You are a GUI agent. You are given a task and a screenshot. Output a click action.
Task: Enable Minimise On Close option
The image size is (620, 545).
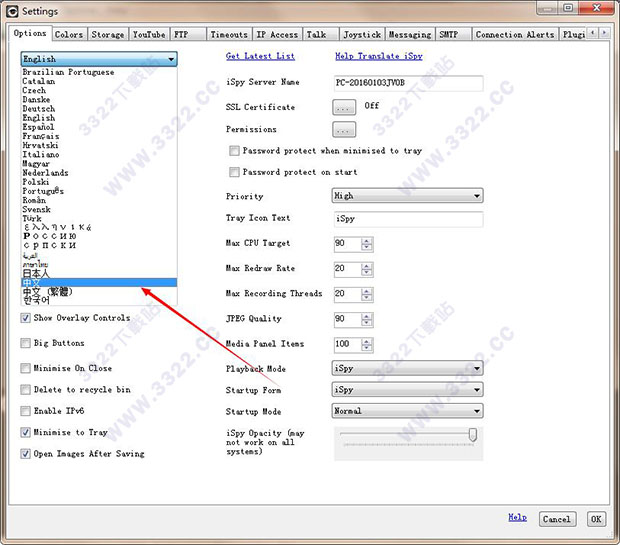click(26, 368)
